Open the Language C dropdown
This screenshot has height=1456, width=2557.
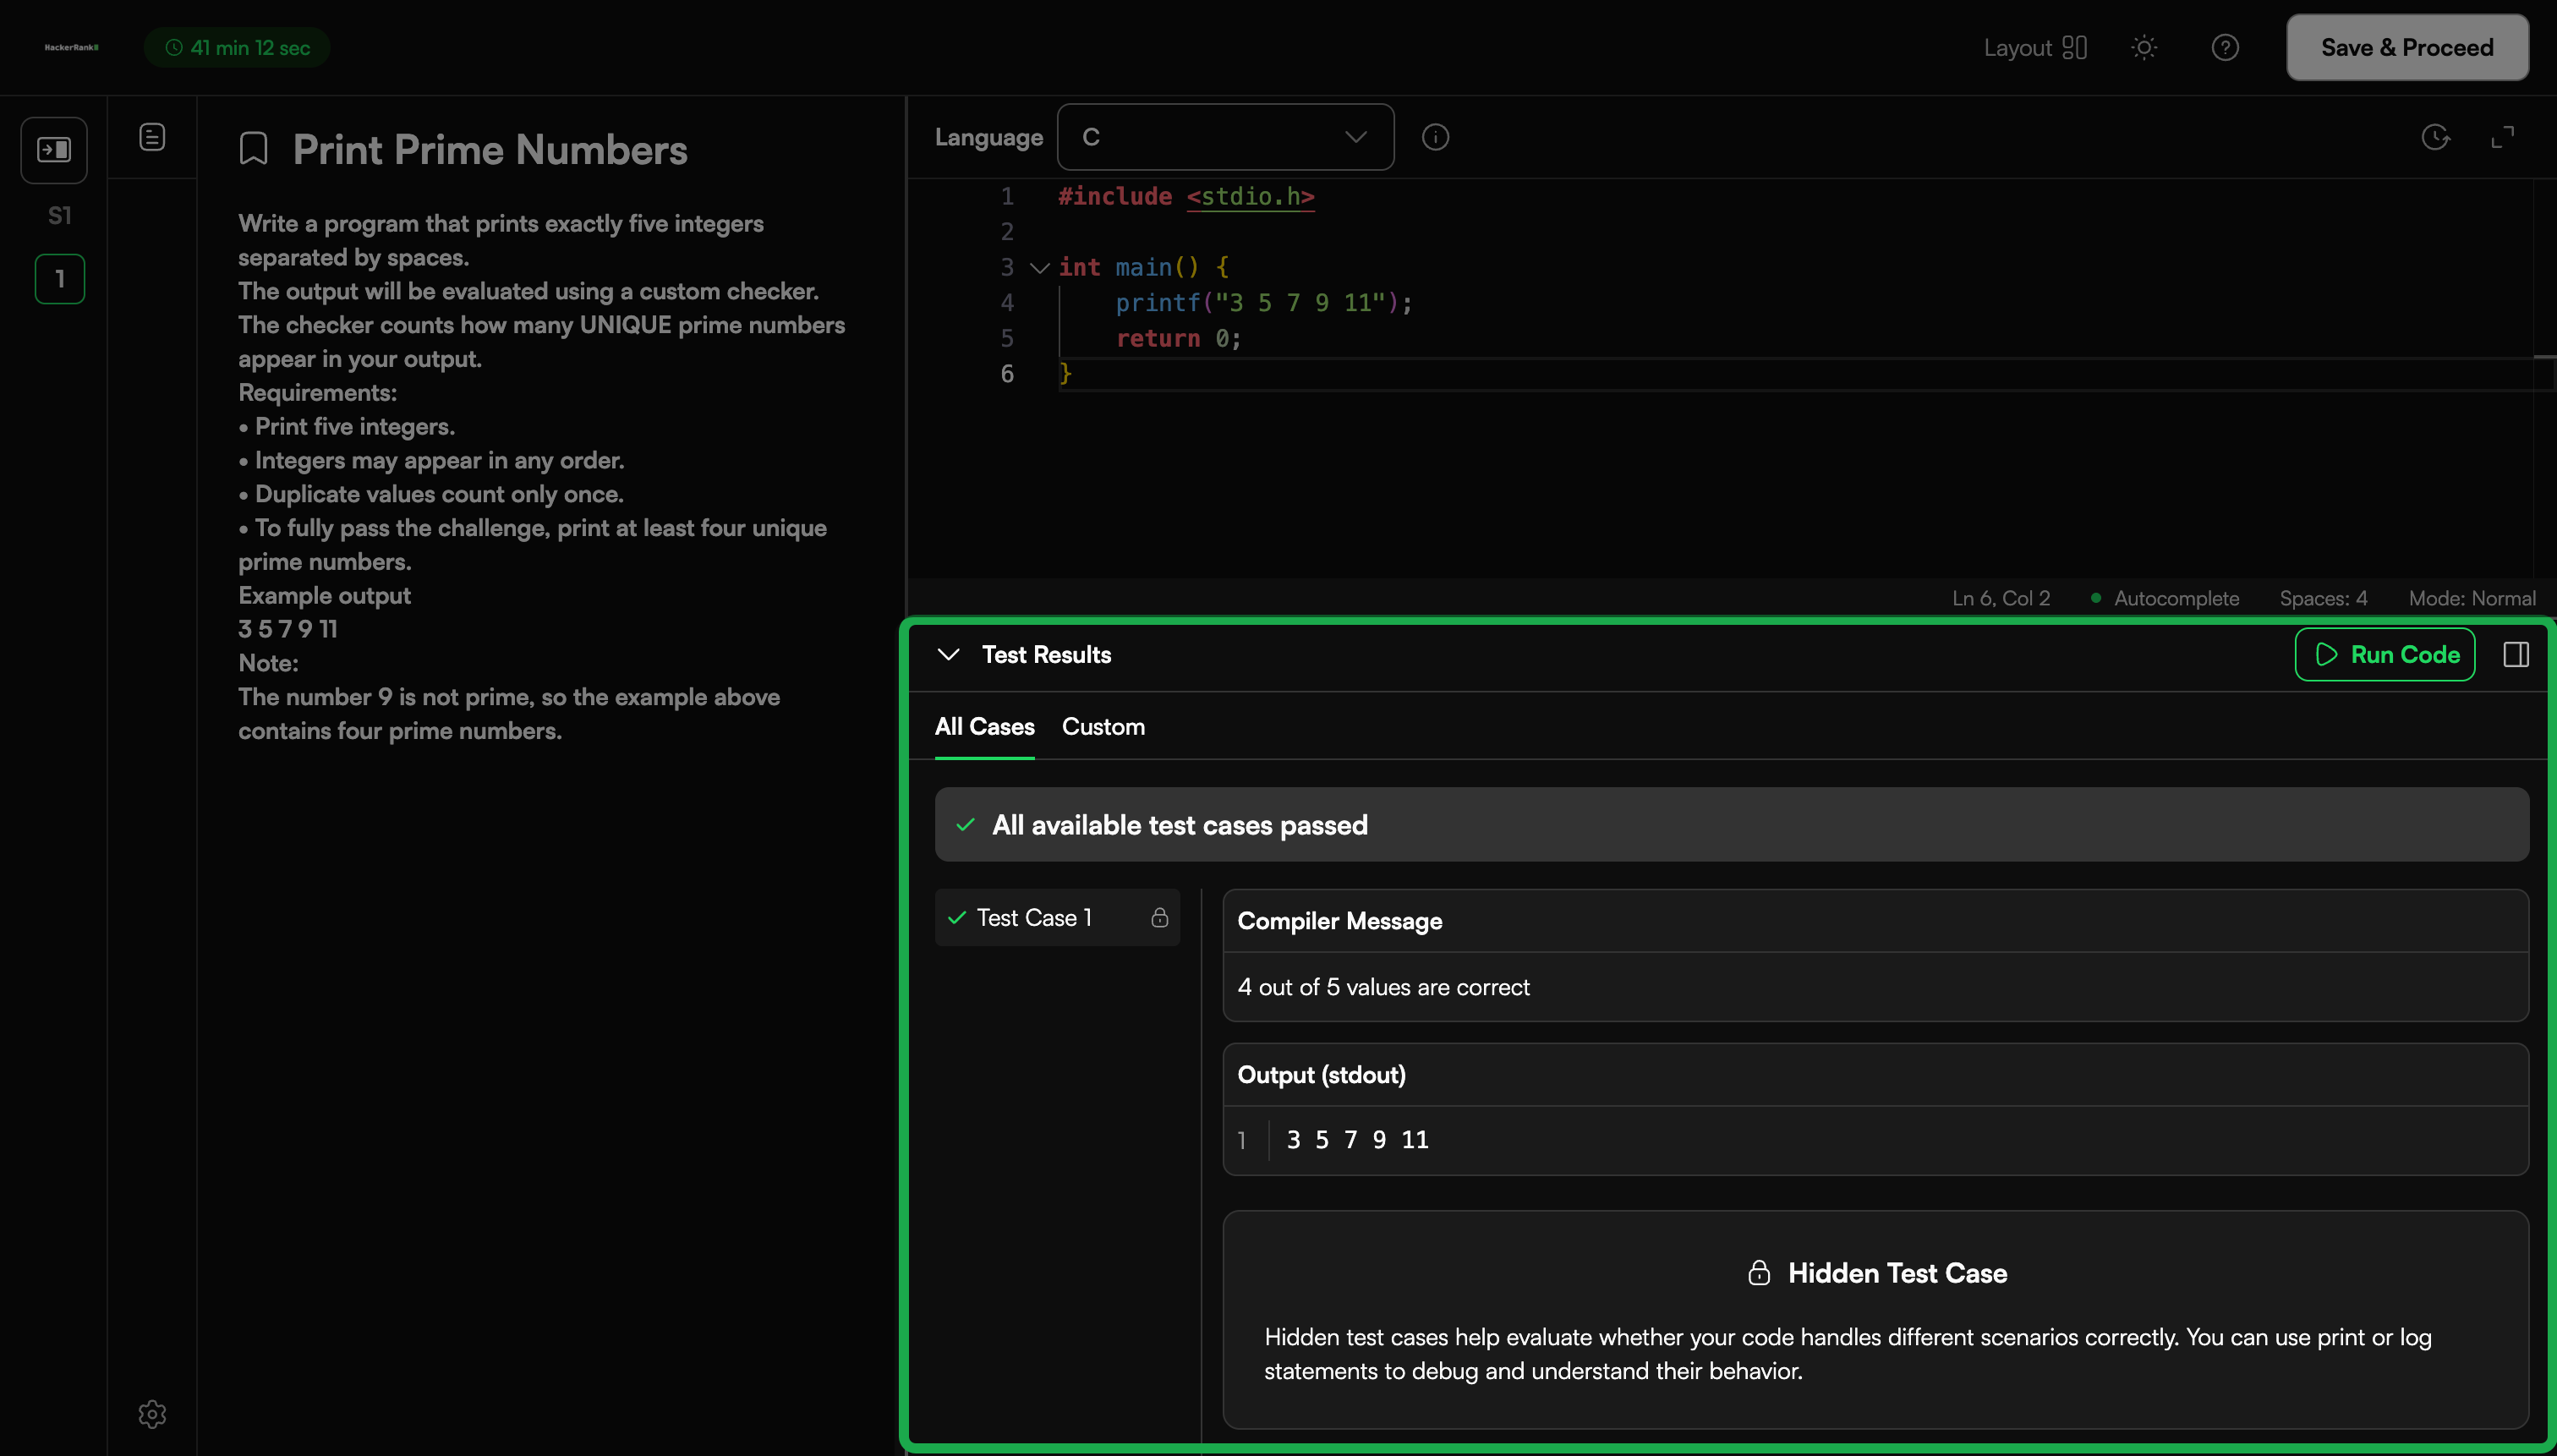pyautogui.click(x=1225, y=137)
